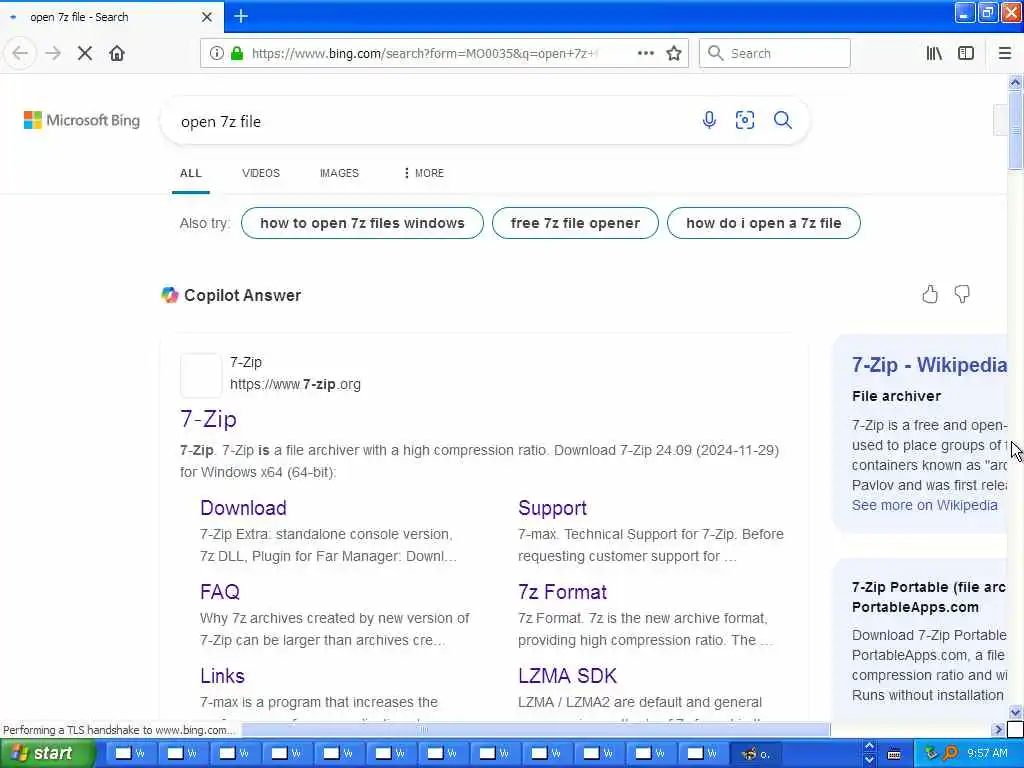Click the Copilot Answer logo
The width and height of the screenshot is (1024, 768).
pos(170,295)
